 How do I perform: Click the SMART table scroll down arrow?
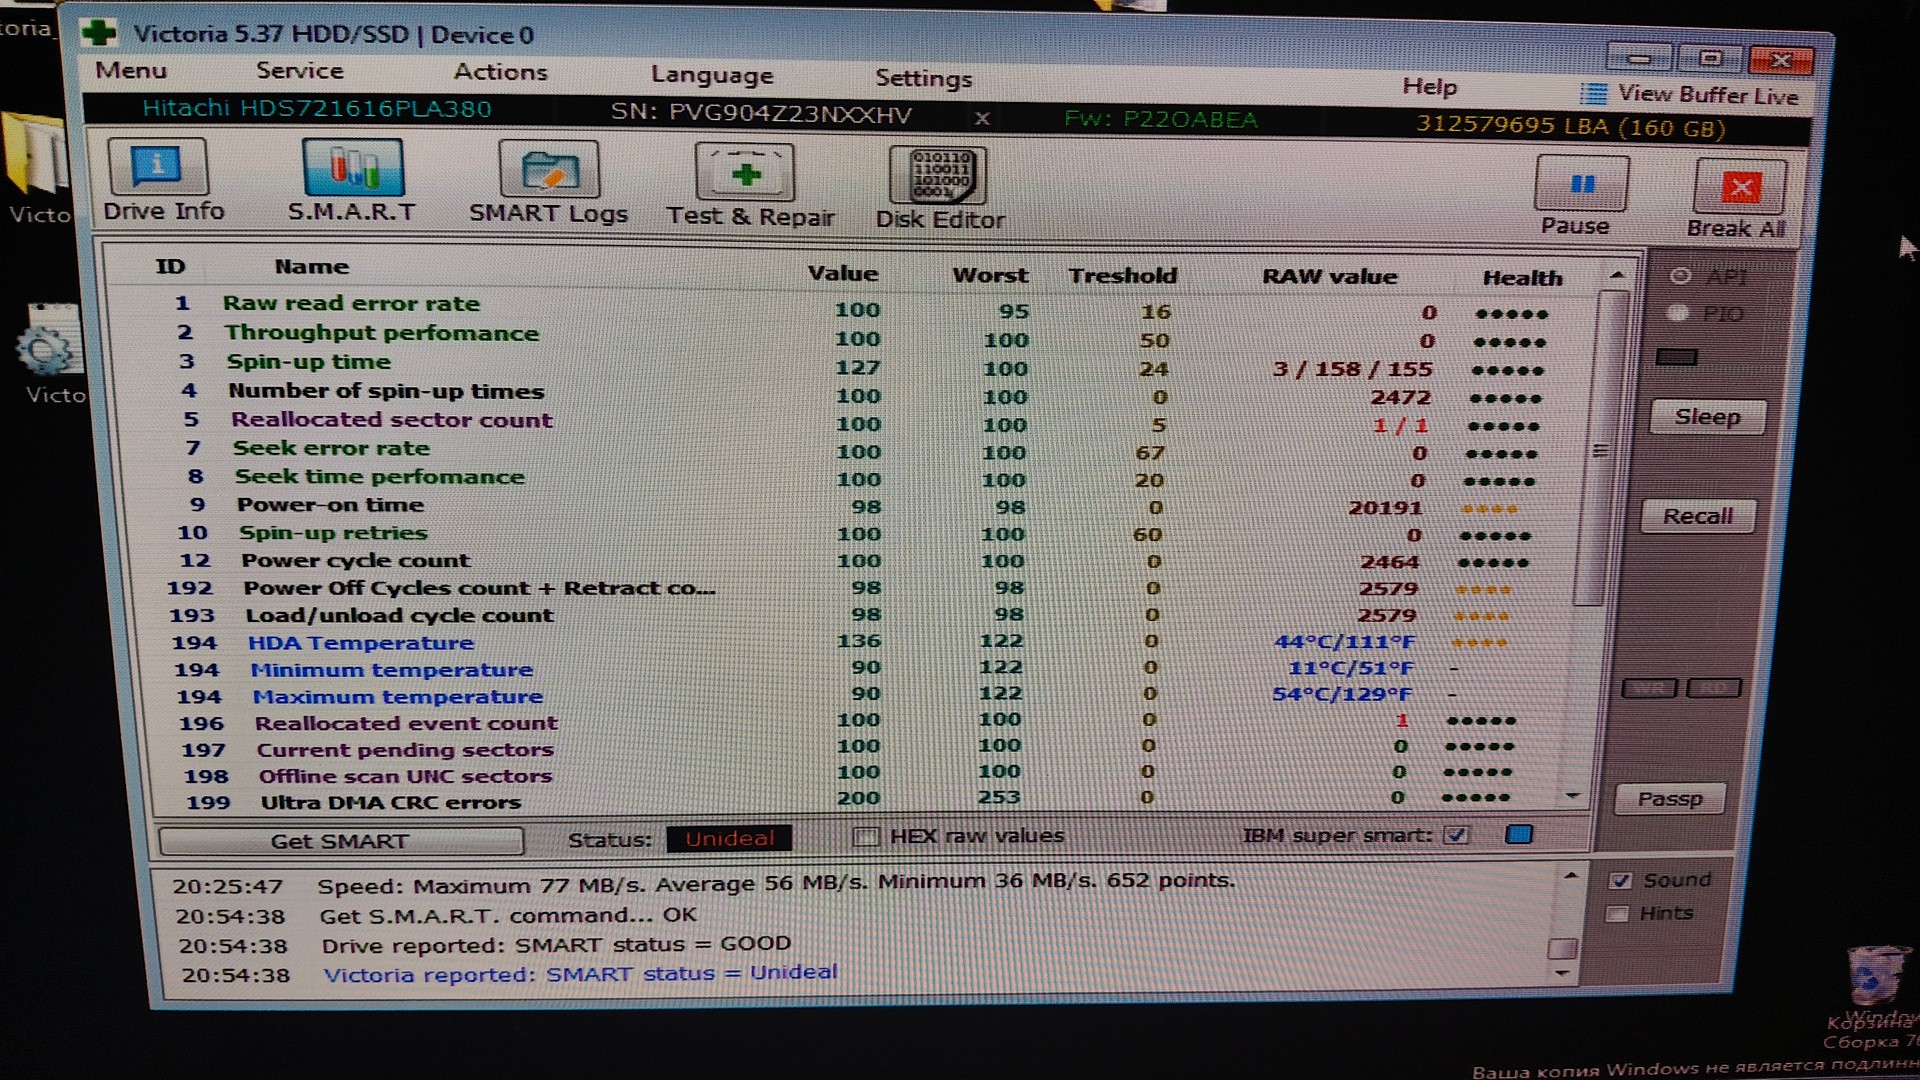click(x=1573, y=796)
